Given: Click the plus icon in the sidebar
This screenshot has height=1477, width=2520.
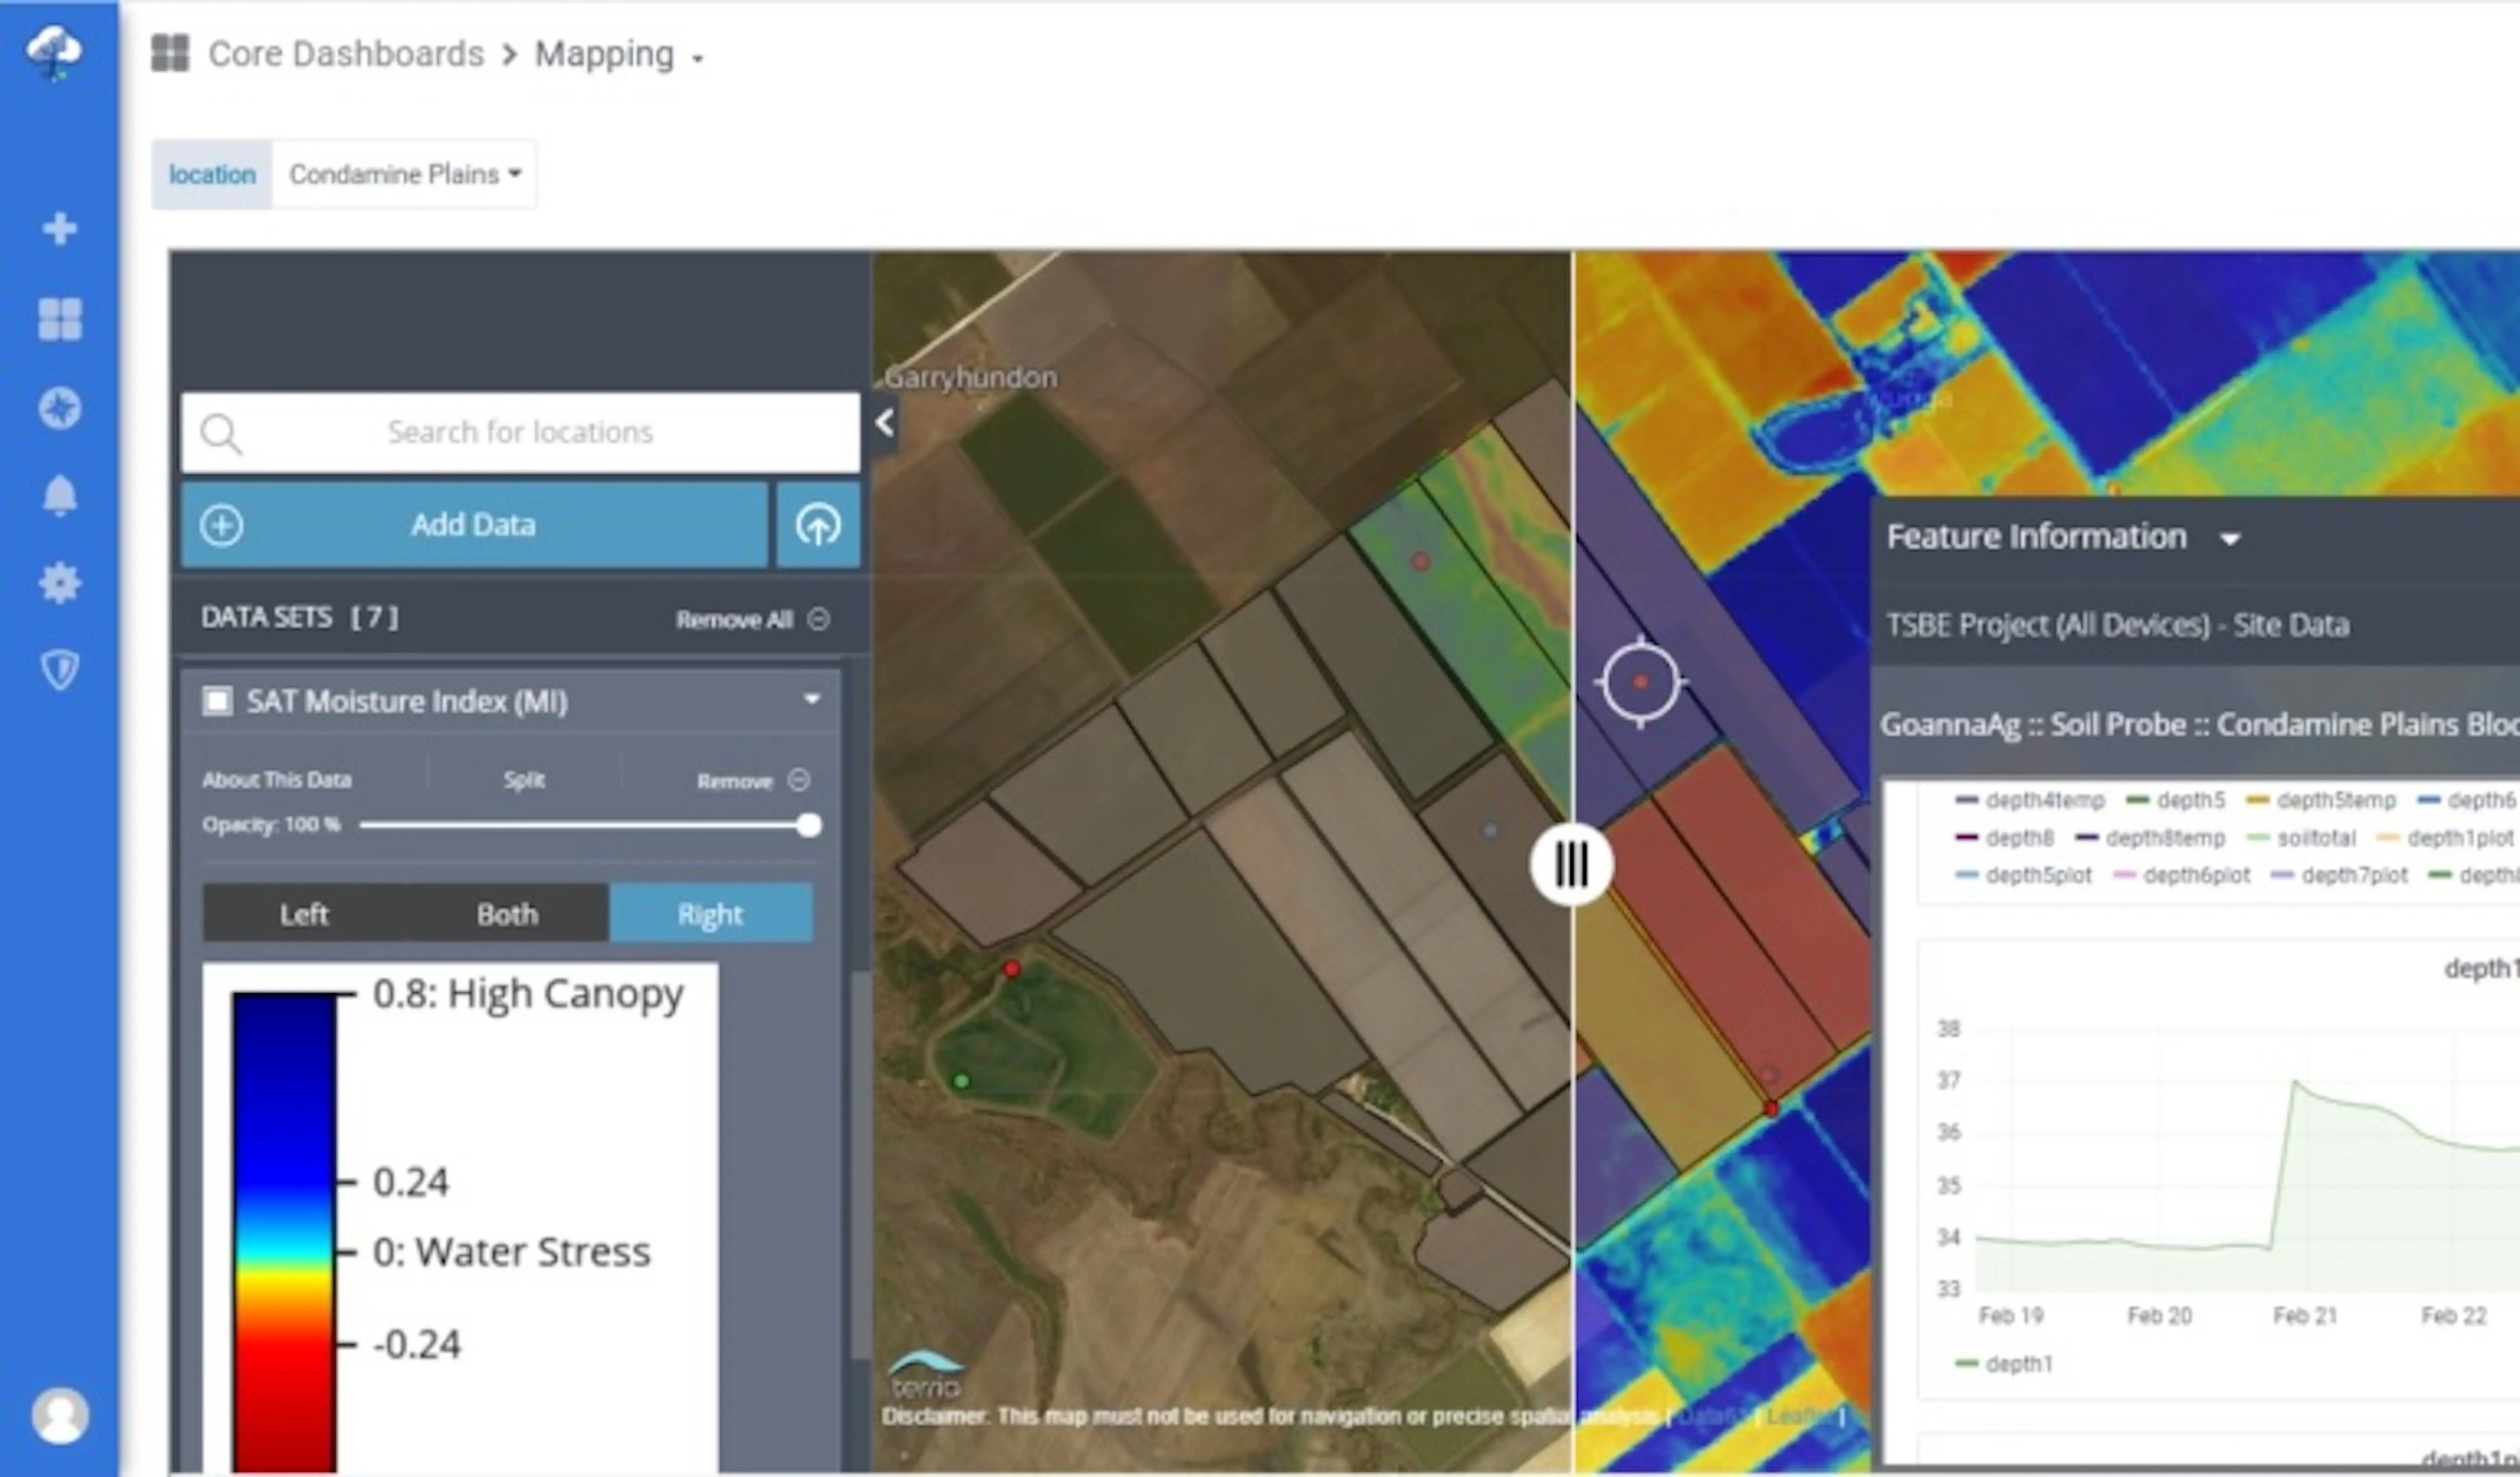Looking at the screenshot, I should 60,229.
